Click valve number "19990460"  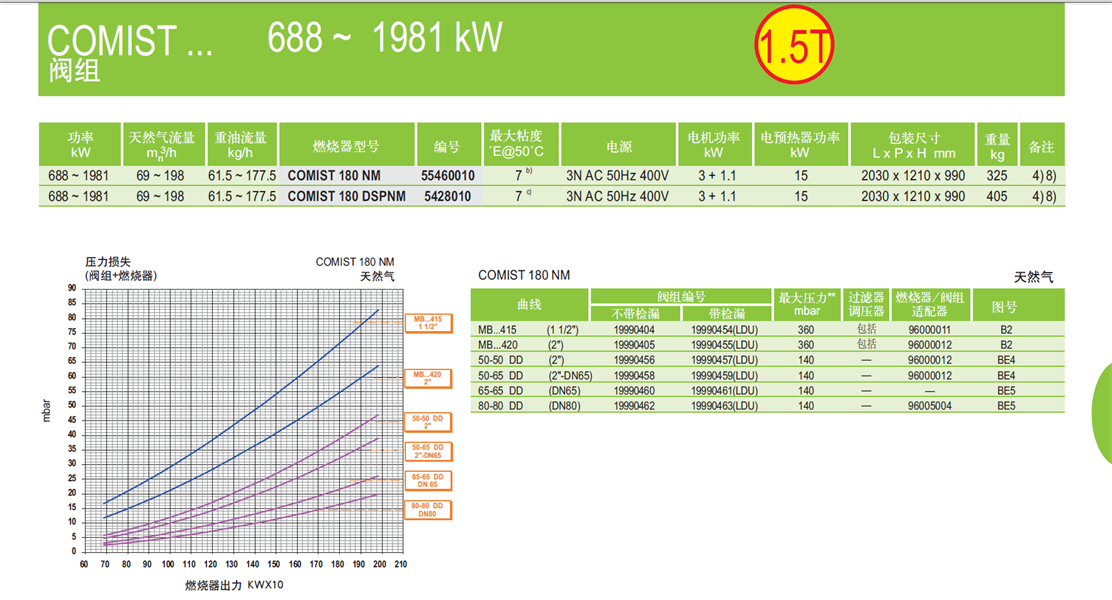coord(635,391)
